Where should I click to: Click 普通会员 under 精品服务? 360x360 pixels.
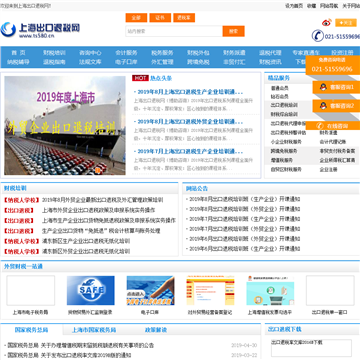[279, 88]
